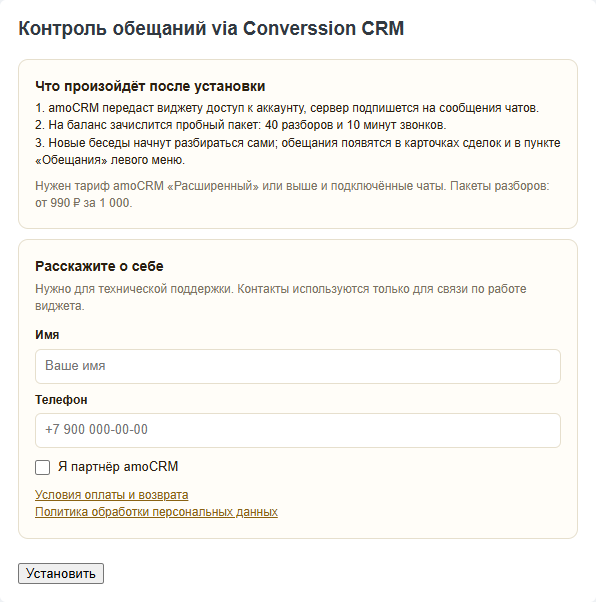Screen dimensions: 596x602
Task: Click the price text "от 990 ₽ за 1 000"
Action: [83, 203]
